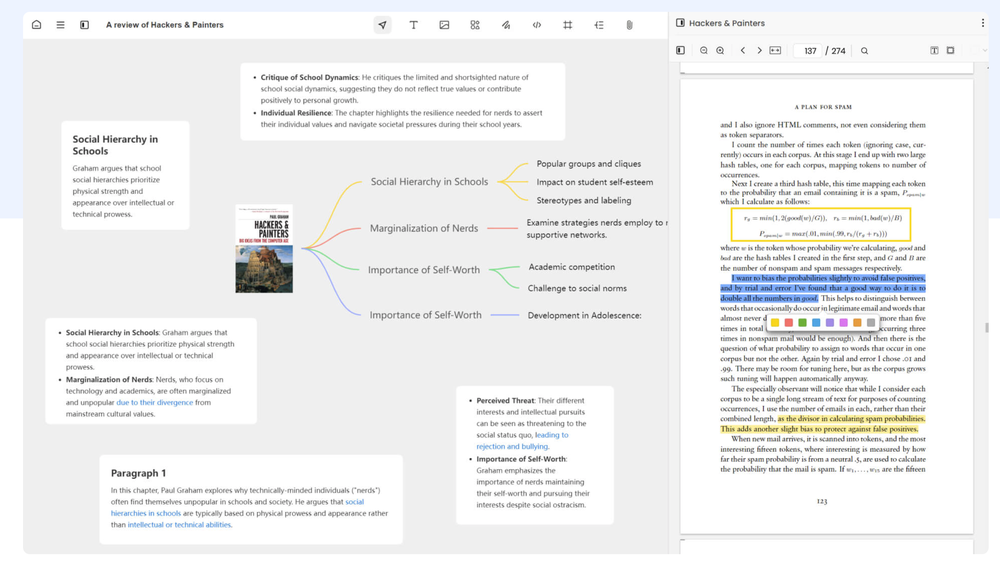Viewport: 1000px width, 566px height.
Task: Select the PDF text selection tool
Action: tap(934, 50)
